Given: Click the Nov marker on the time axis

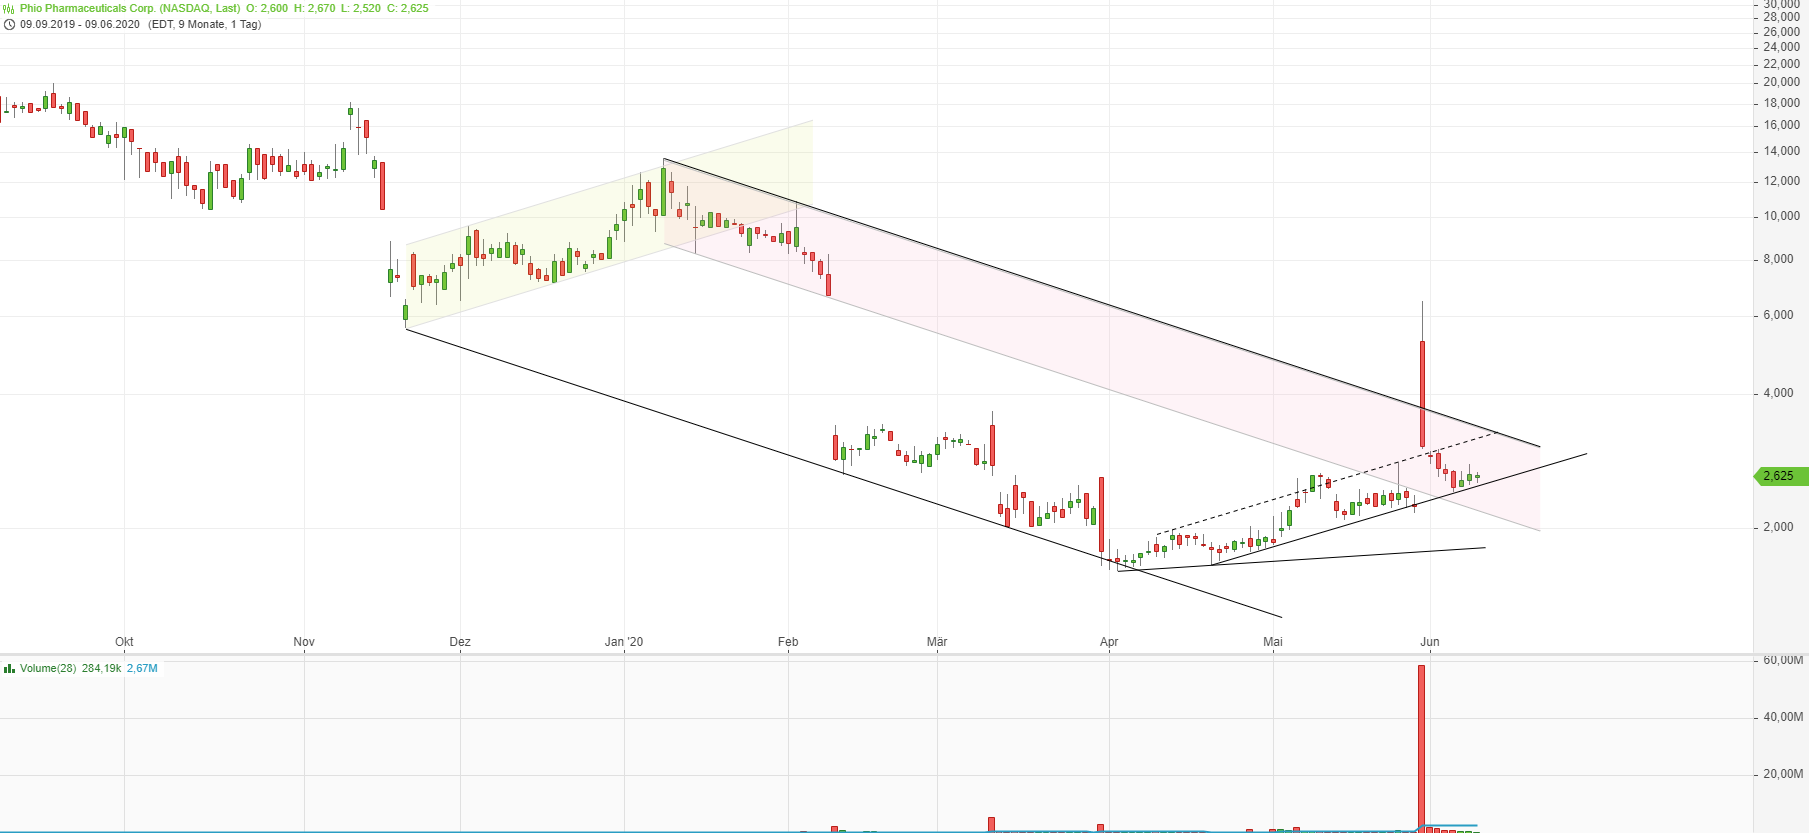Looking at the screenshot, I should tap(304, 642).
